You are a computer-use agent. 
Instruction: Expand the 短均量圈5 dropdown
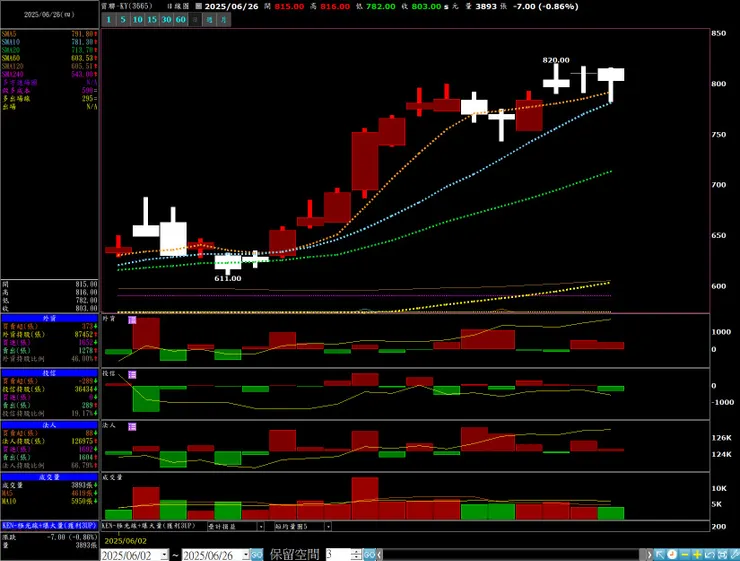pyautogui.click(x=328, y=526)
